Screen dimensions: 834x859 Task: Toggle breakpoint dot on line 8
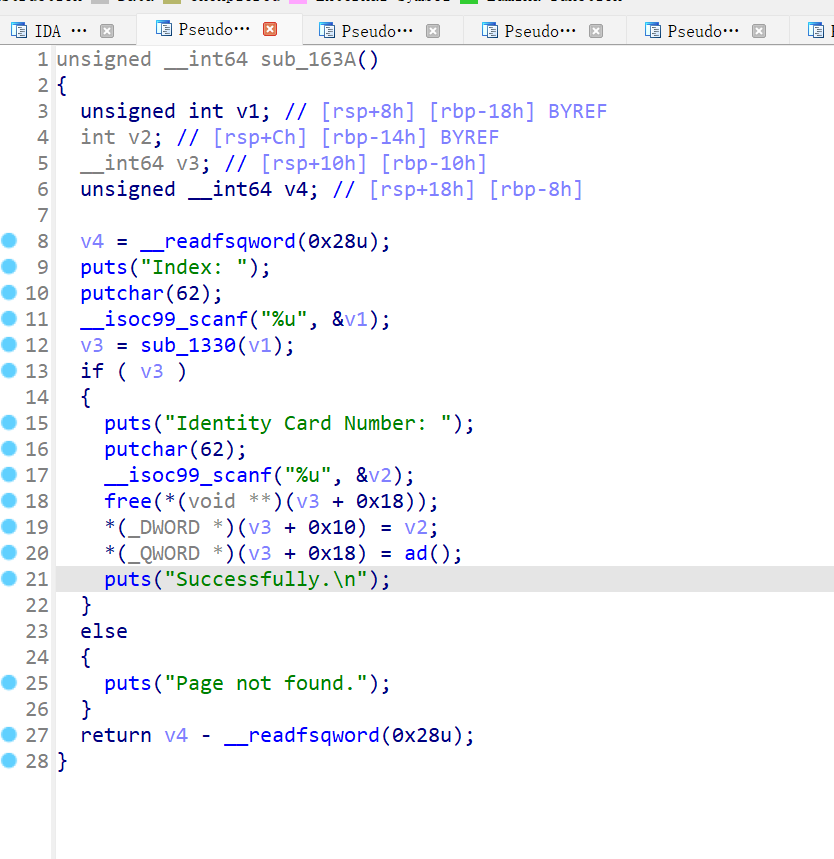(9, 240)
